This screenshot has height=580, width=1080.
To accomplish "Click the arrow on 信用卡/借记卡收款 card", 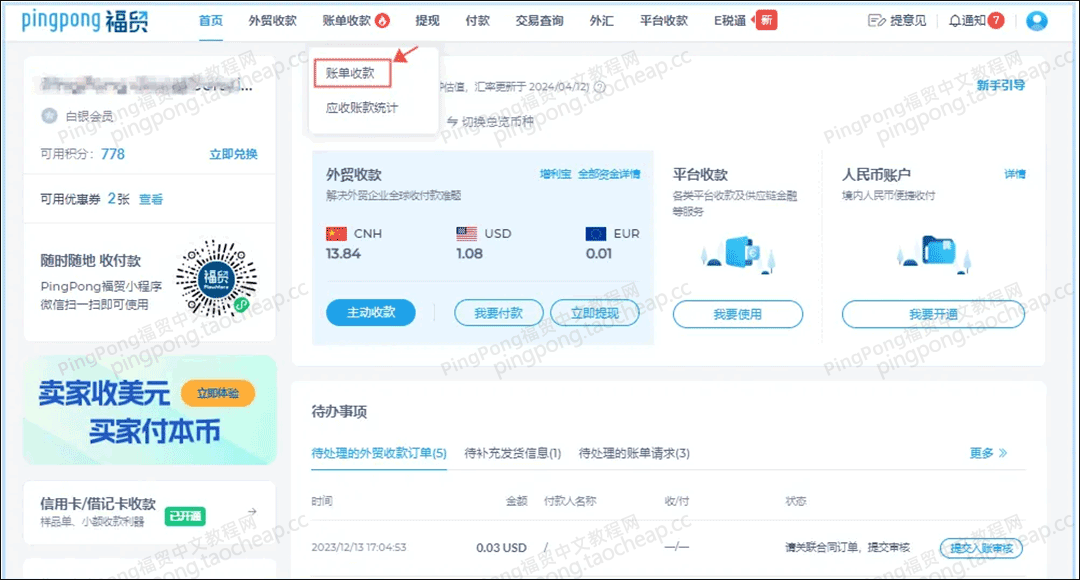I will click(252, 511).
